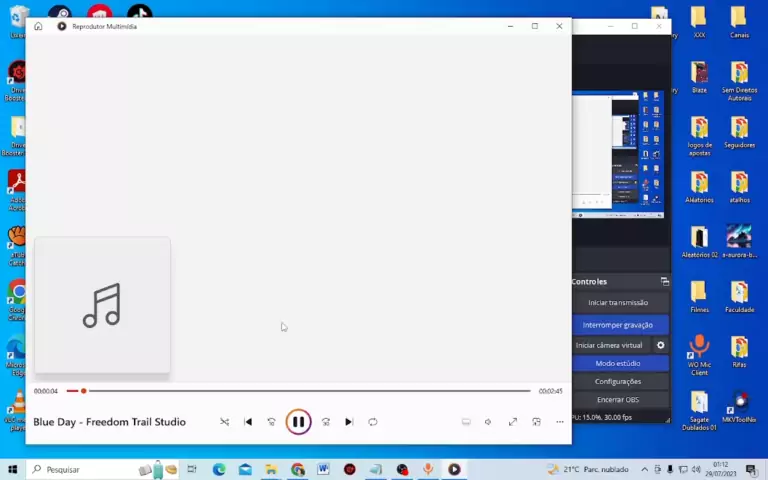Toggle shuffle playback

(224, 422)
